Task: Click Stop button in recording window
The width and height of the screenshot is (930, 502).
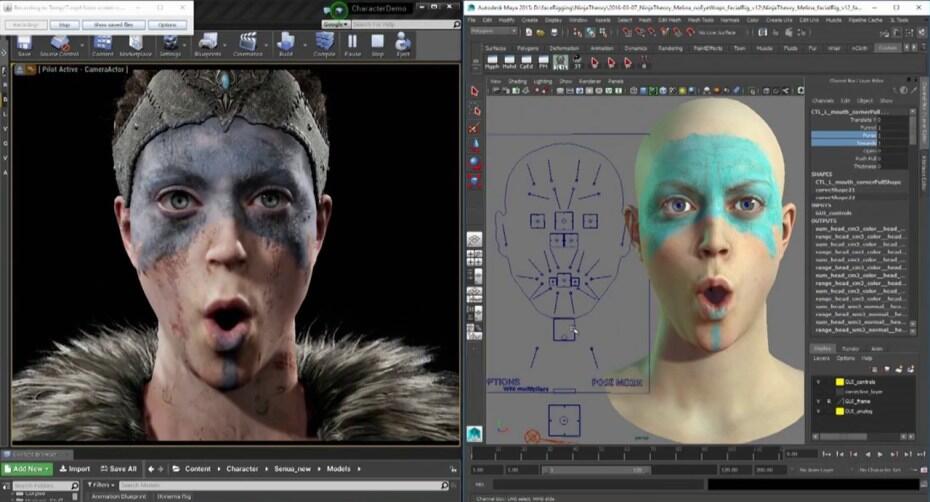Action: click(x=65, y=24)
